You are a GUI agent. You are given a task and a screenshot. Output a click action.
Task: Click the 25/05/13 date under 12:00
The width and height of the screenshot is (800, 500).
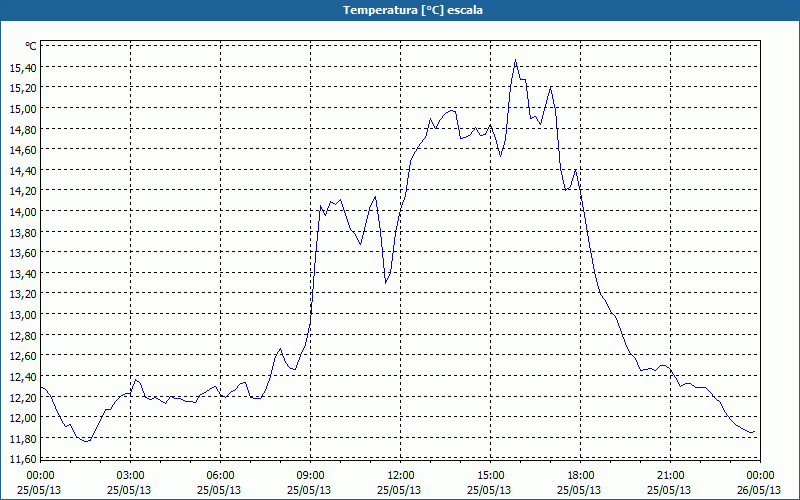coord(399,490)
